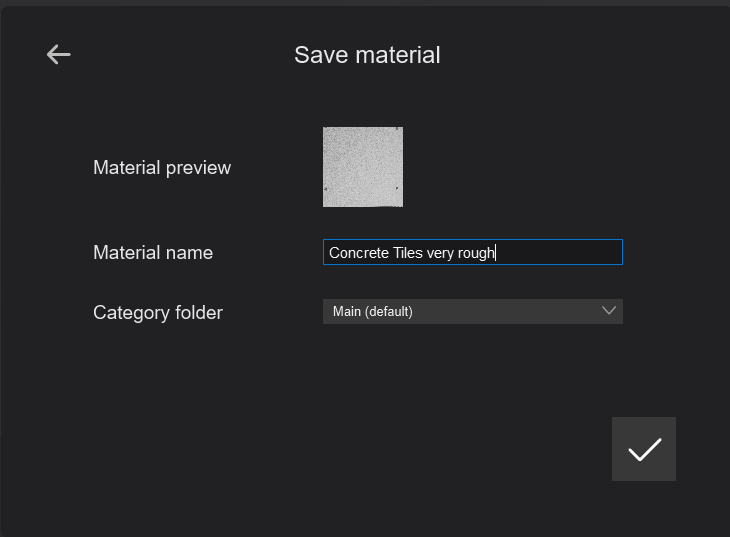Click the word 'very' in material name

[441, 253]
